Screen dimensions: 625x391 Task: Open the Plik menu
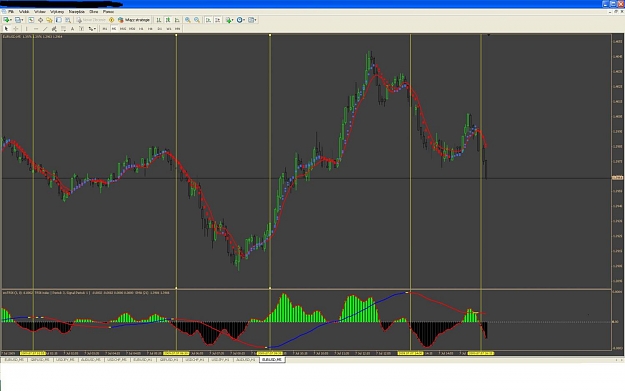11,12
